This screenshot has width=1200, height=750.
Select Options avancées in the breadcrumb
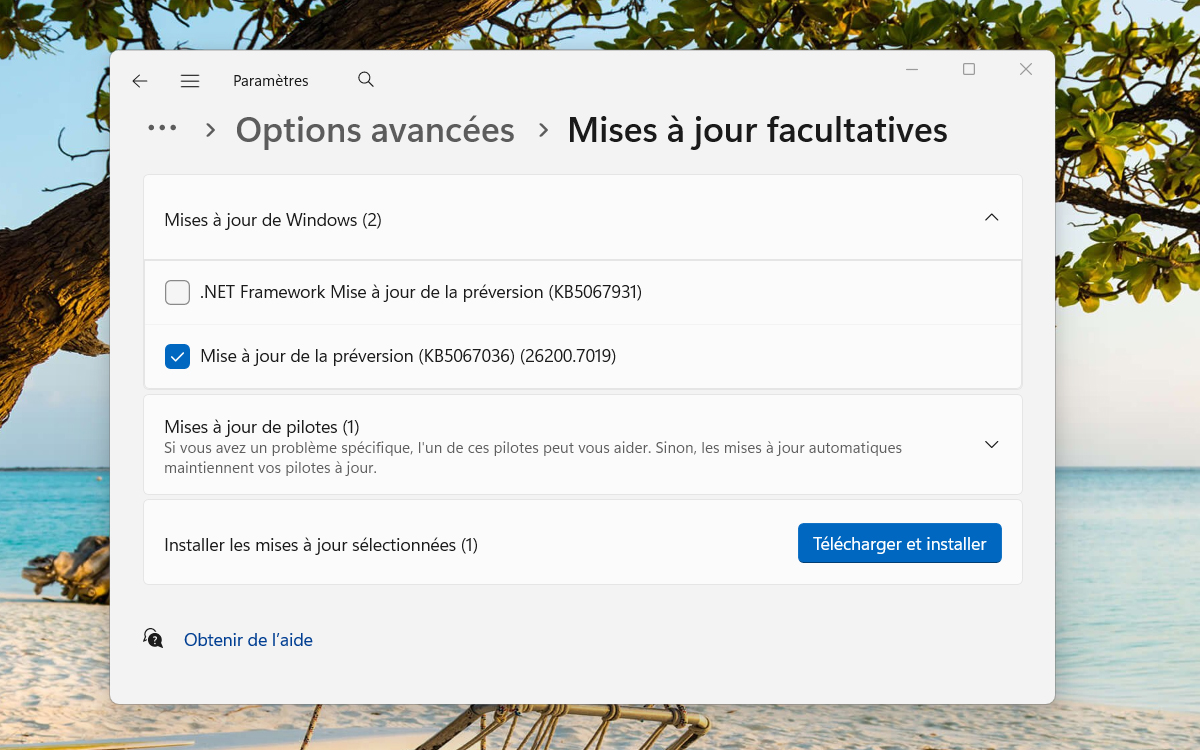pos(374,130)
